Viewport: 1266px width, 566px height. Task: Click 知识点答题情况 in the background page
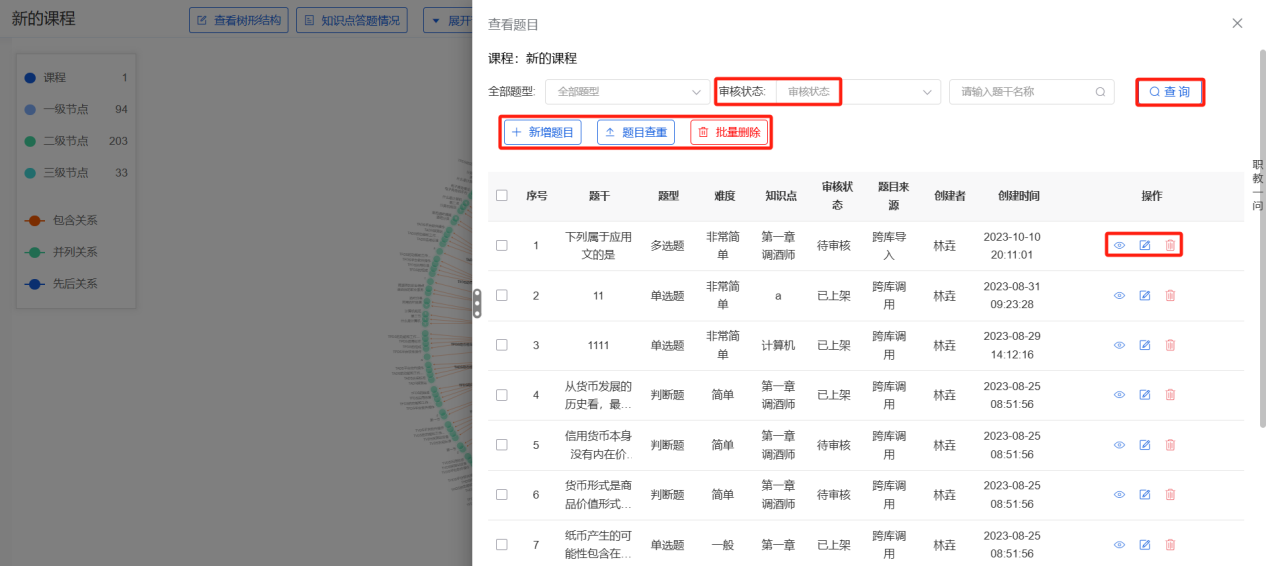coord(352,20)
